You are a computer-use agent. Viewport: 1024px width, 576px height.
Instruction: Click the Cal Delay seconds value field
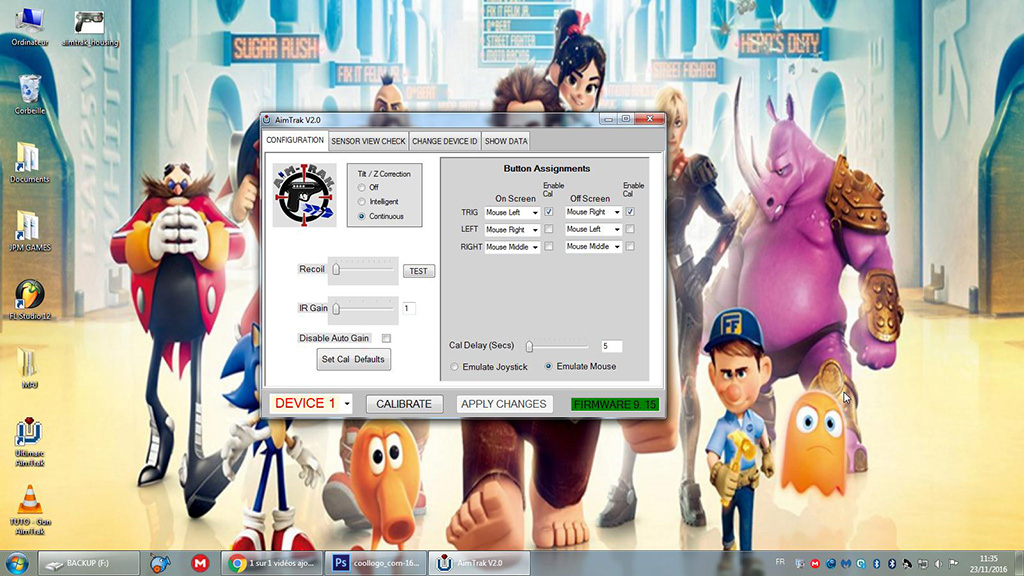(611, 346)
